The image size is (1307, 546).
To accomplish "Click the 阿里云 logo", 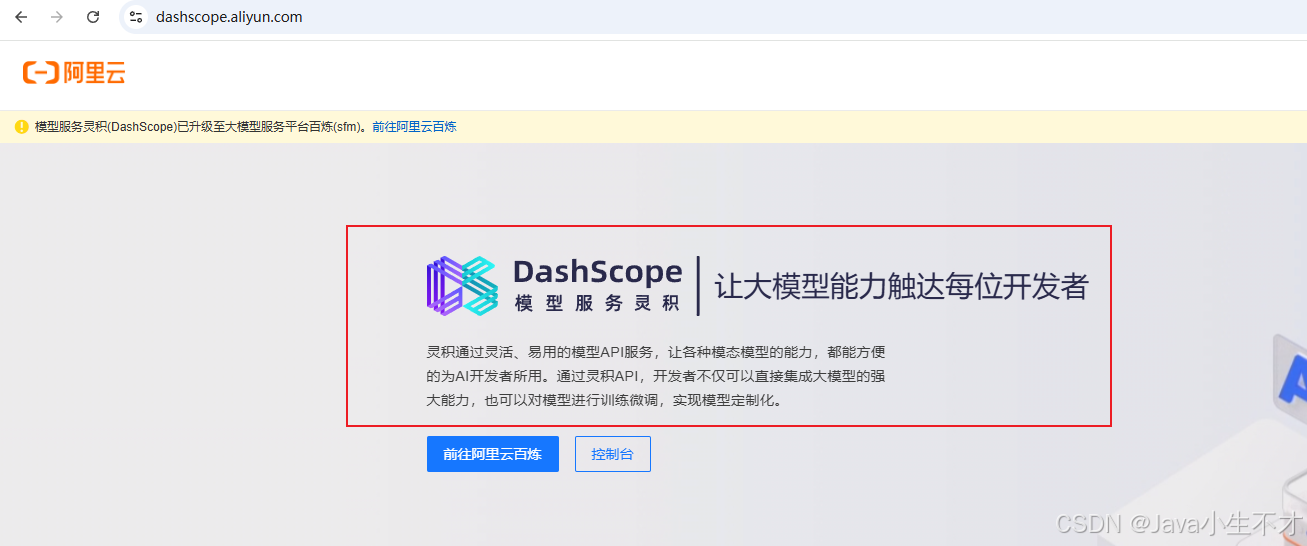I will (x=74, y=72).
